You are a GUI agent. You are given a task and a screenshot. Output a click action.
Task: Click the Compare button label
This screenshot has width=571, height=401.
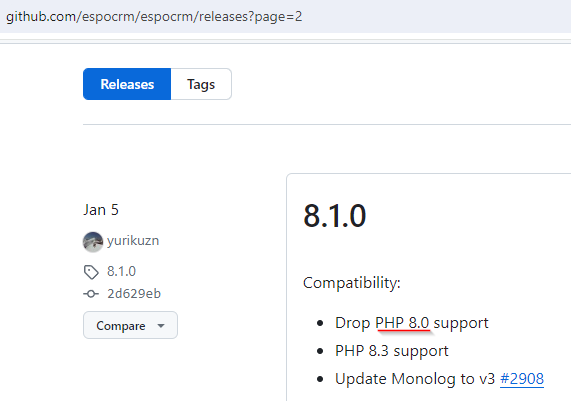tap(121, 326)
